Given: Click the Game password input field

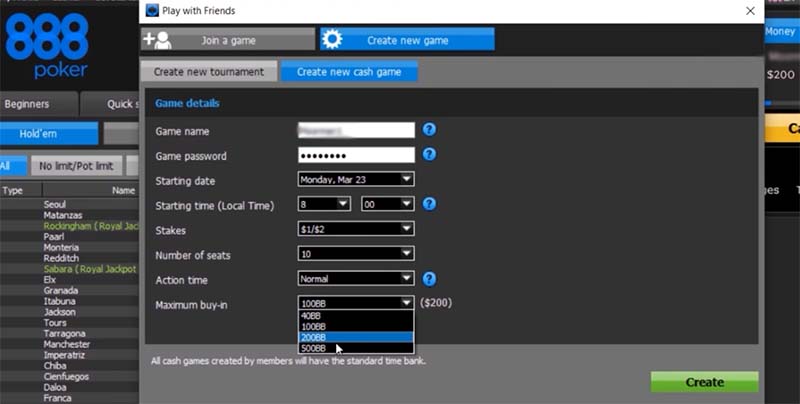Looking at the screenshot, I should 356,155.
